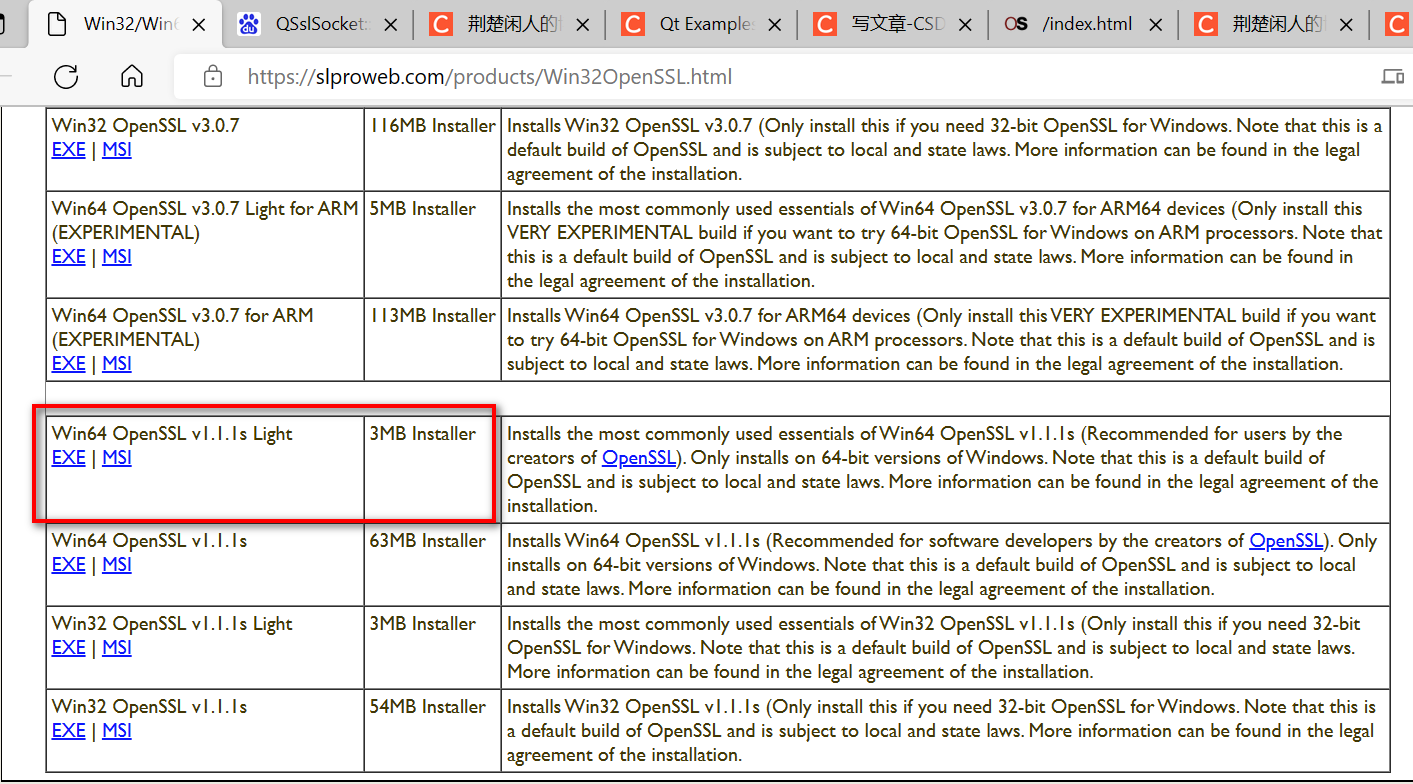Close the Win32/Win64 OpenSSL tab
This screenshot has width=1413, height=784.
point(200,24)
